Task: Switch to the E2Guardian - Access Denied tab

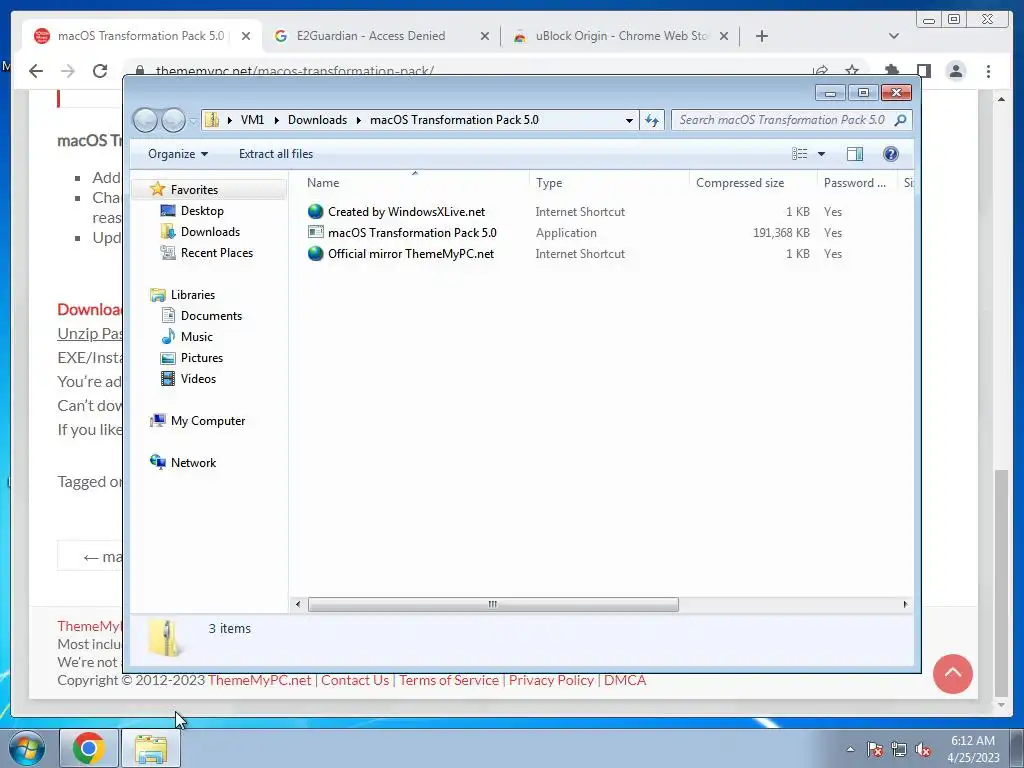Action: 370,36
